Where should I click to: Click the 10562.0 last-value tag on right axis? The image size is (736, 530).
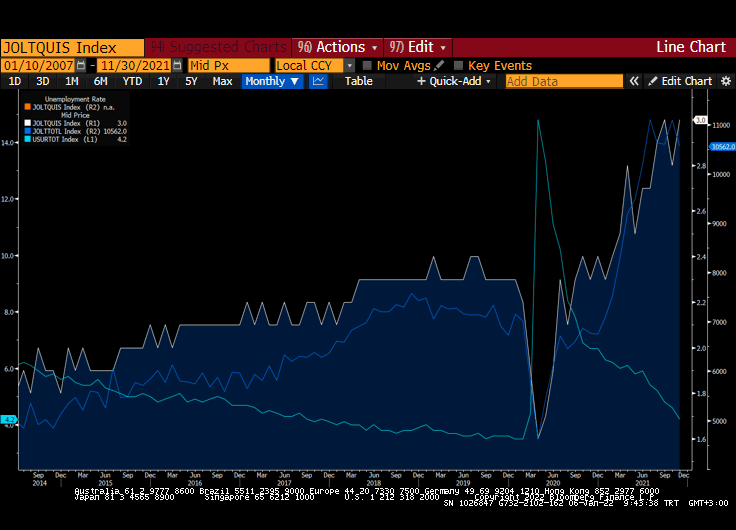tap(723, 147)
